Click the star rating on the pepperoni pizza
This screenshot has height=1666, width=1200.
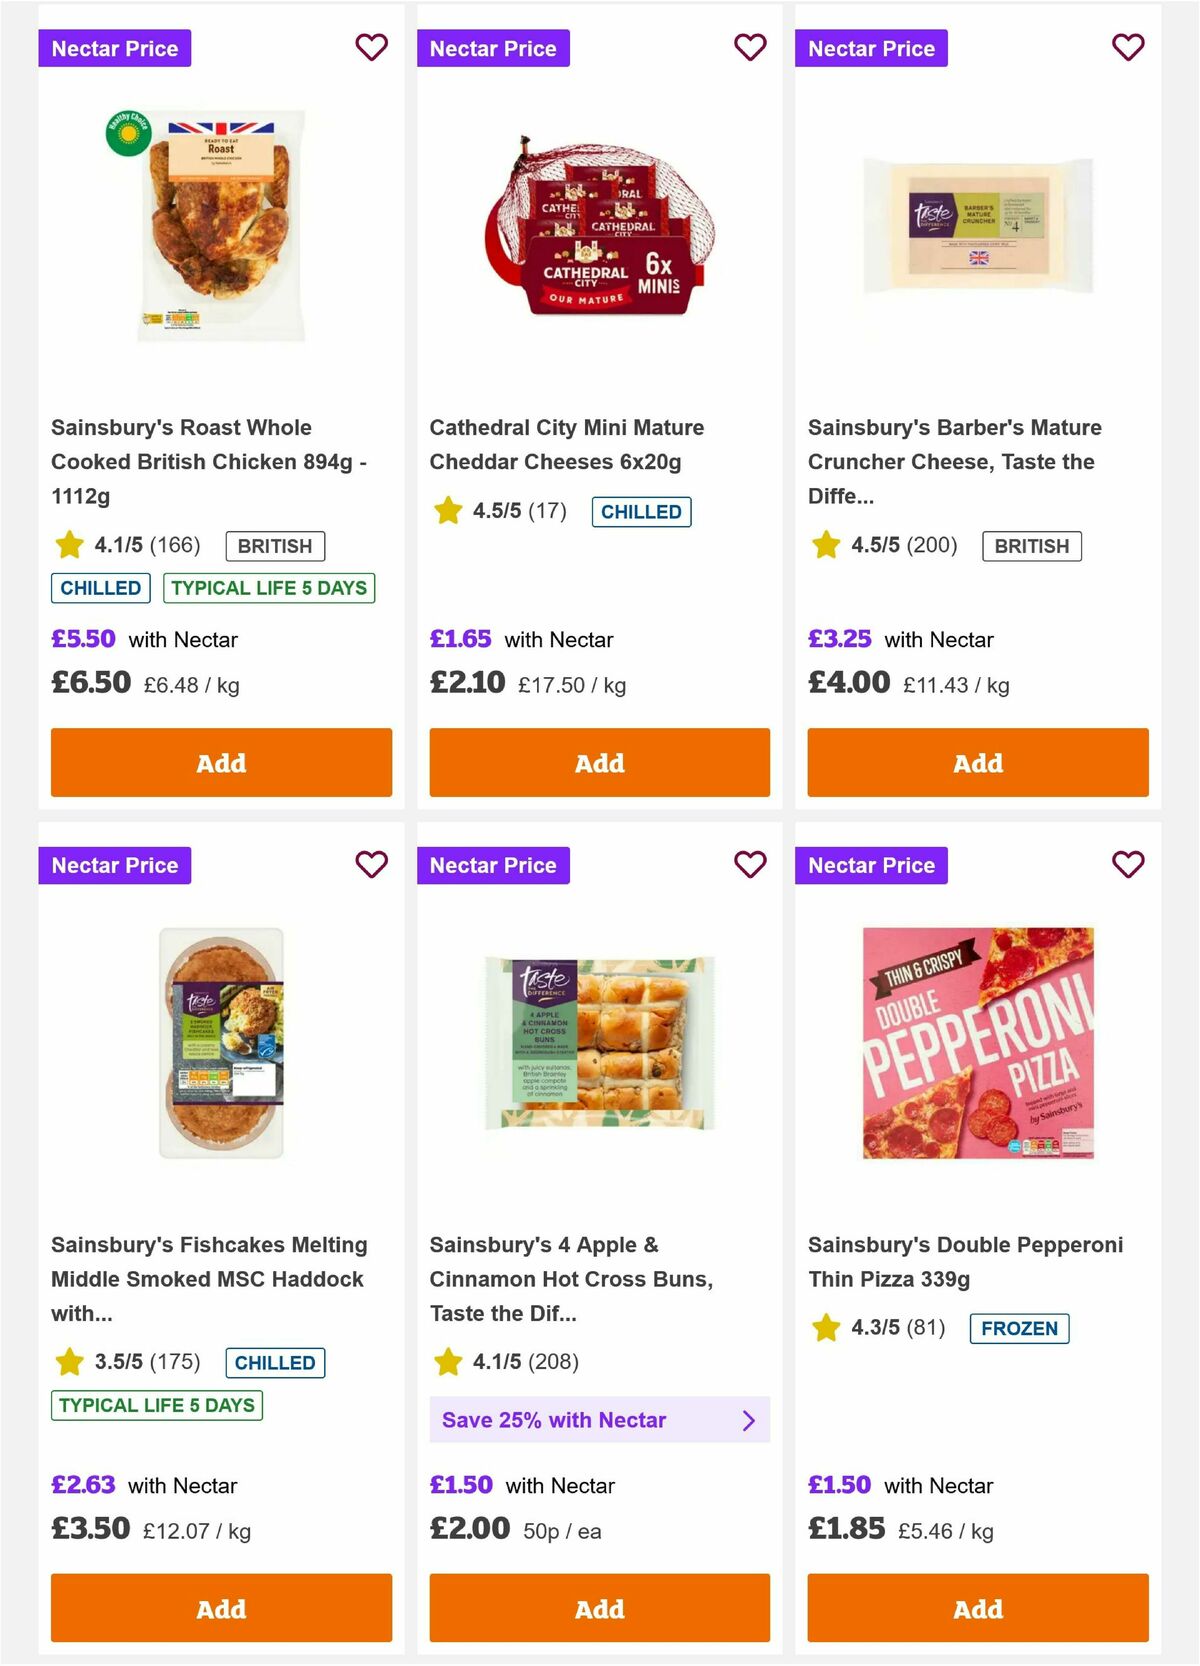(x=825, y=1328)
